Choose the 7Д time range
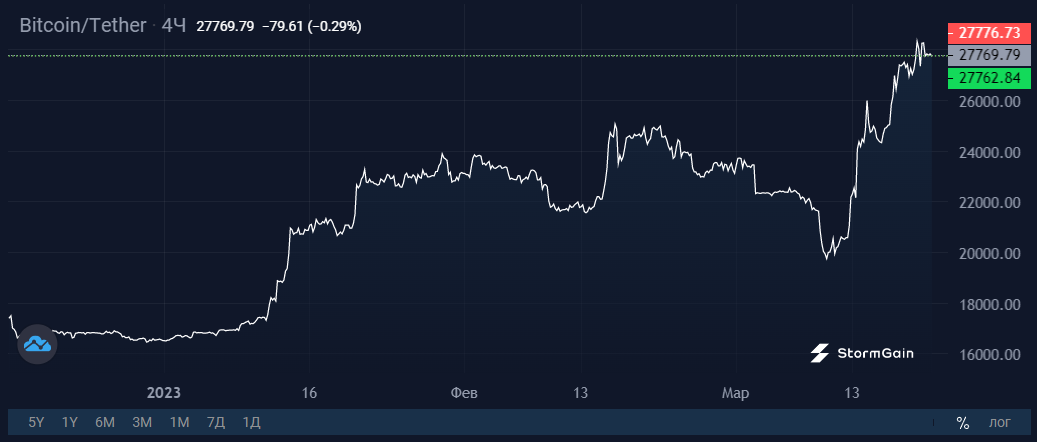1037x442 pixels. tap(216, 422)
